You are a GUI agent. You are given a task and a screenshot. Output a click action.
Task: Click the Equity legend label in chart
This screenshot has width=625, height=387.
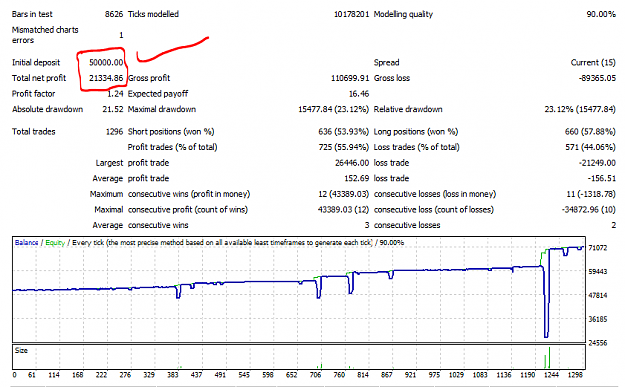coord(55,242)
